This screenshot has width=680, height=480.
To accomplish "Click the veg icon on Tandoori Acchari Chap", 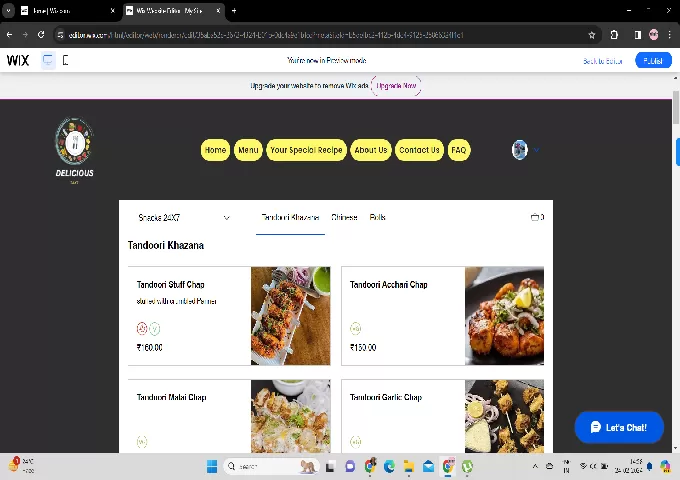I will [x=355, y=328].
